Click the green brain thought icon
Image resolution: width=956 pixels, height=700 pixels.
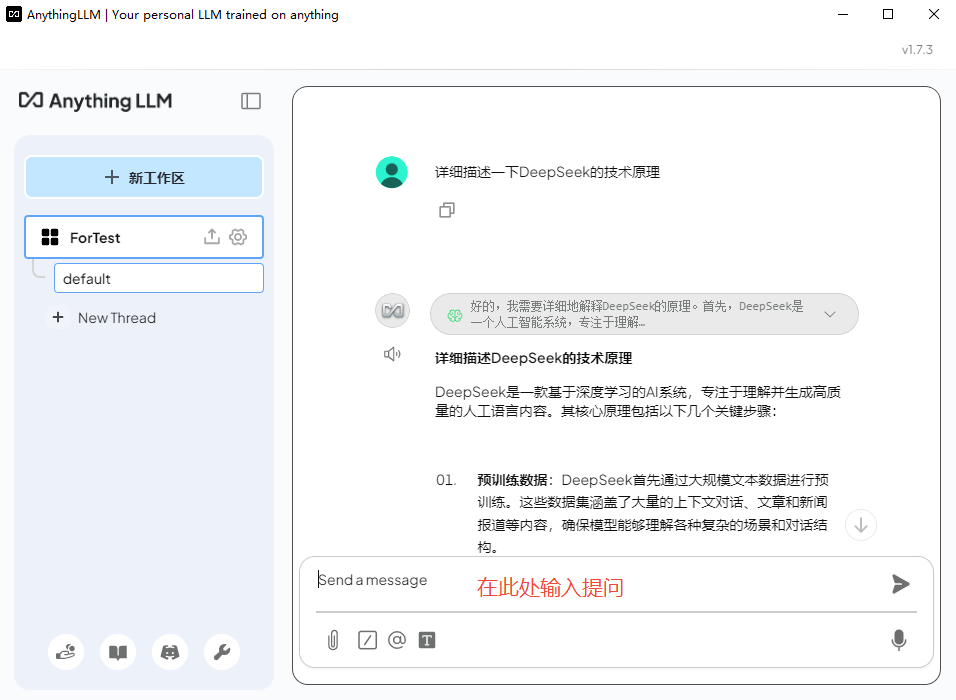[455, 315]
